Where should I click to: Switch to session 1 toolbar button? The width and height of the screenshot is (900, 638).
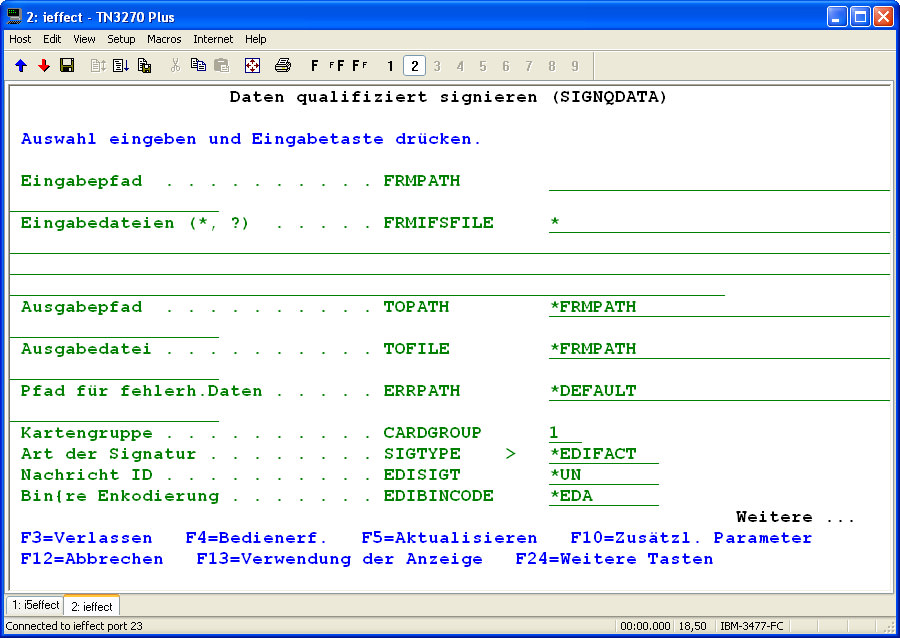[x=390, y=66]
